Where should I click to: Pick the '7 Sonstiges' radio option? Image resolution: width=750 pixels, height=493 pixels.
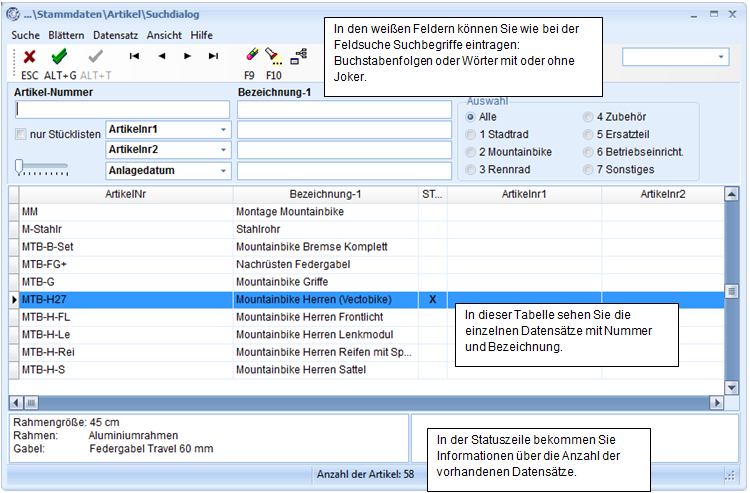588,169
